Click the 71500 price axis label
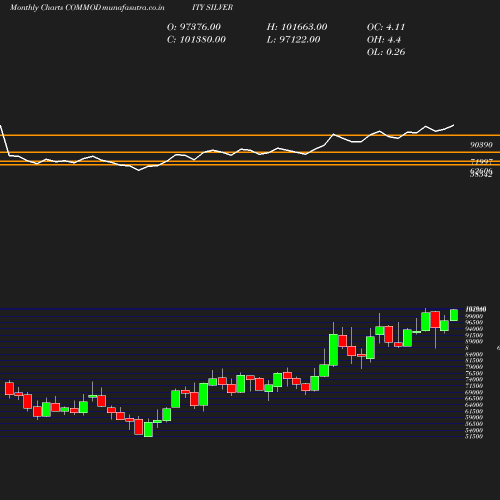Viewport: 500px width, 500px height. point(474,386)
